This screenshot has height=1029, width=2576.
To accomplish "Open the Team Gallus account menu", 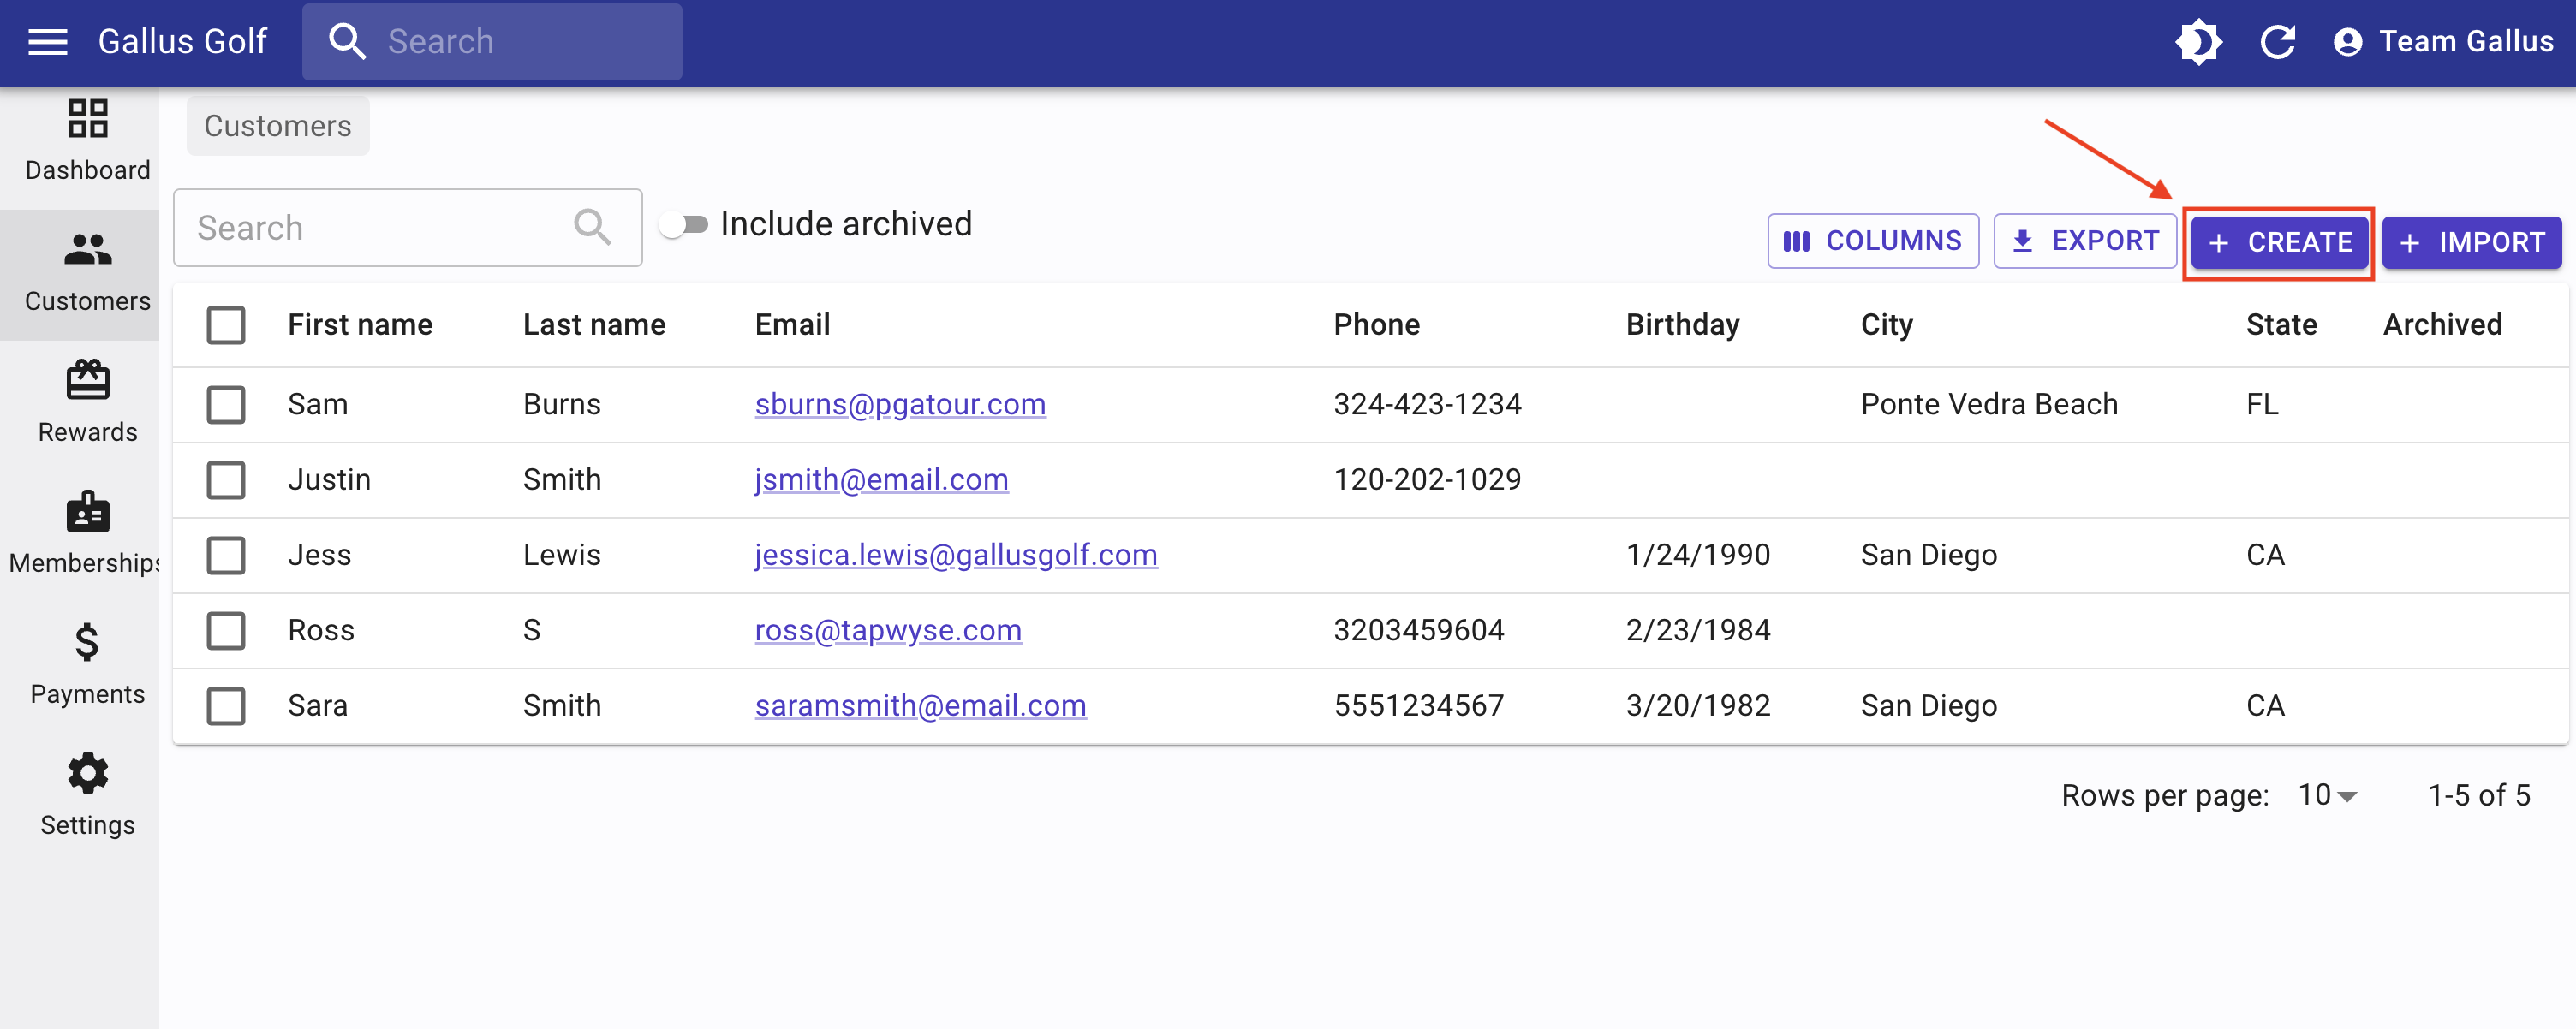I will [x=2442, y=41].
